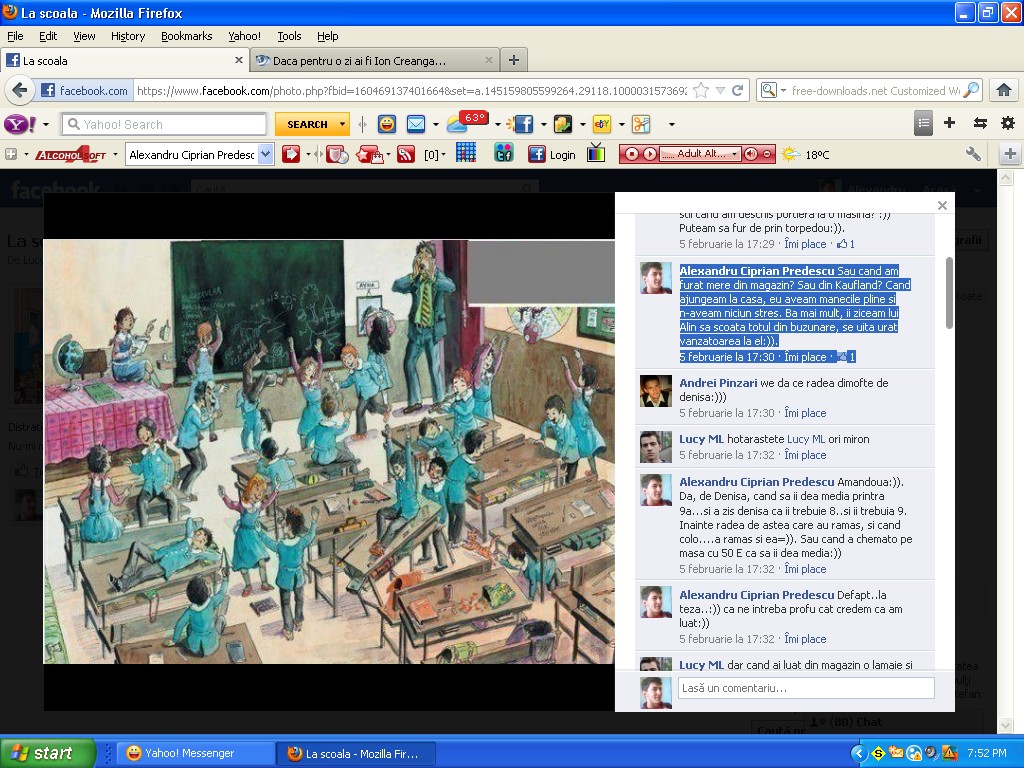Open the Adult Alt radio station dropdown
The image size is (1024, 768).
coord(734,154)
